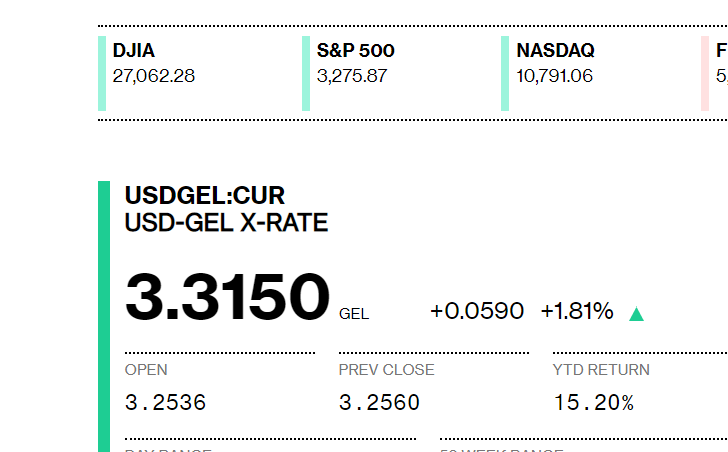Click the green bar beside DJIA
This screenshot has height=452, width=728.
(102, 73)
